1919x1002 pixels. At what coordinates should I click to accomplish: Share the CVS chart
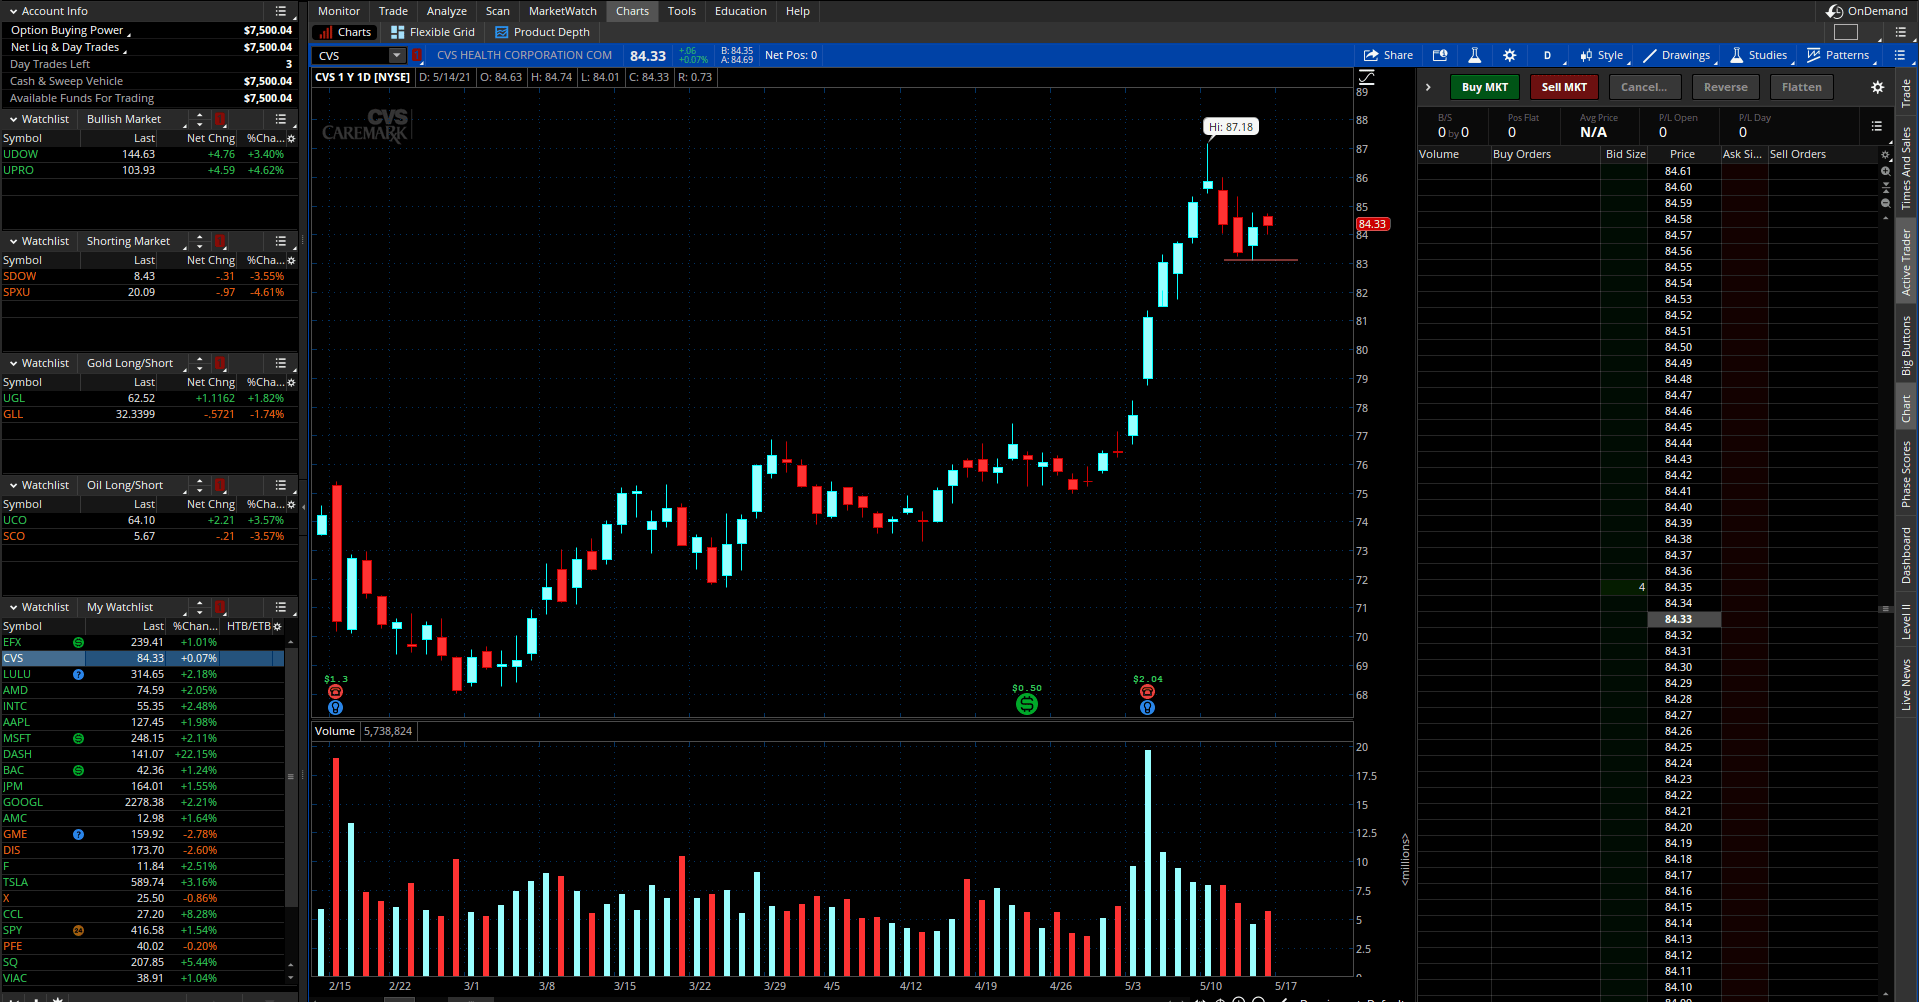click(1388, 55)
